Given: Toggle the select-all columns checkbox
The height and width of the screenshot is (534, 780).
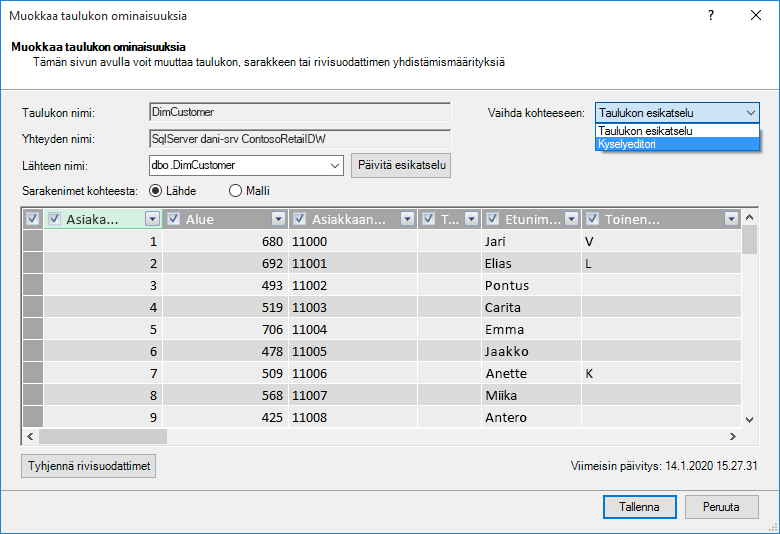Looking at the screenshot, I should 32,218.
